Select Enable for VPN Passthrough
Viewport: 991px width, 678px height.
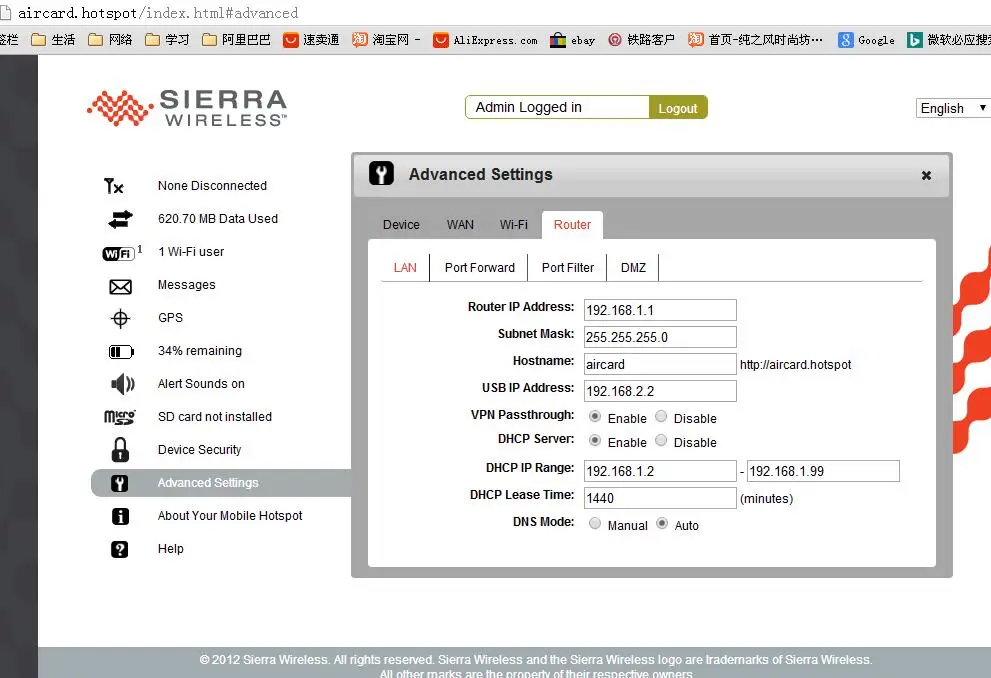595,416
